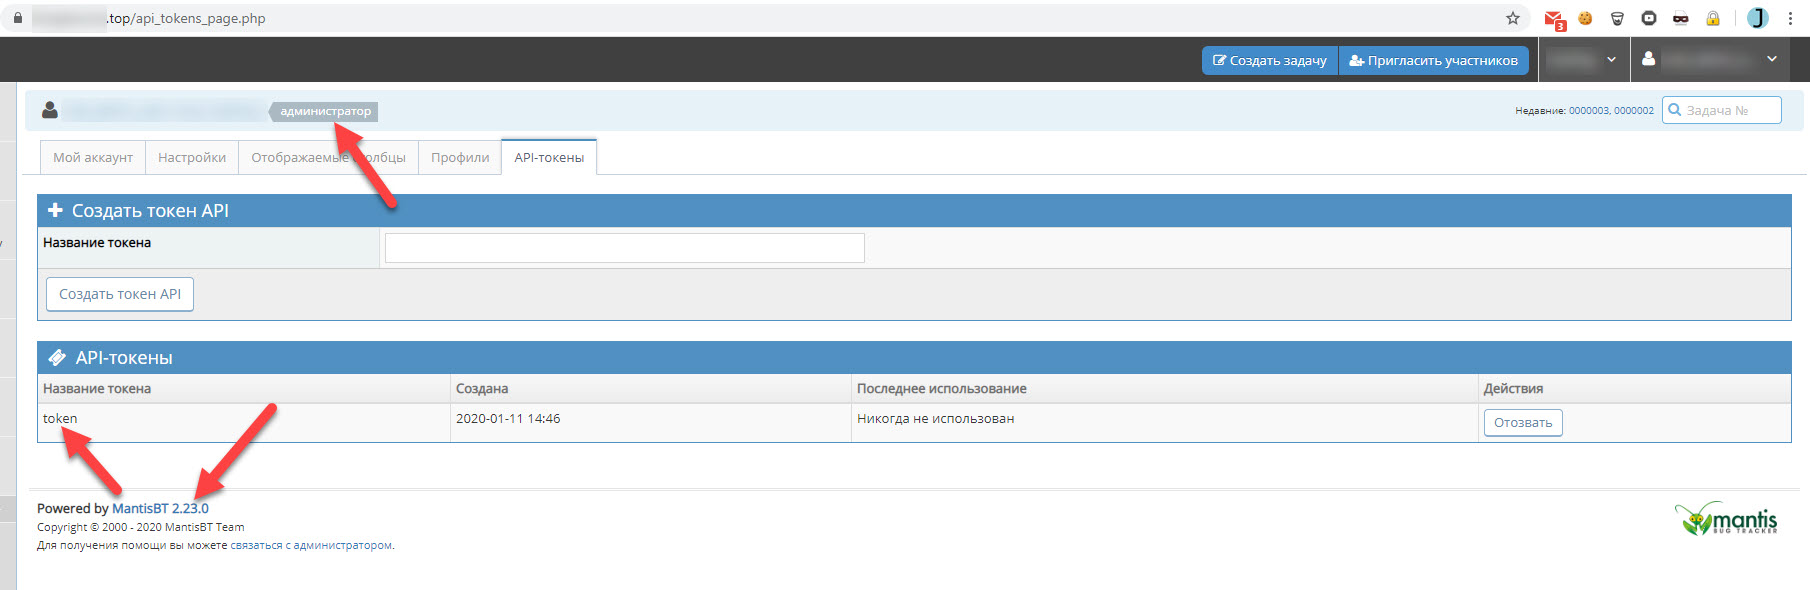Click the cookie extension icon
Screen dimensions: 1810x590
pyautogui.click(x=1585, y=18)
